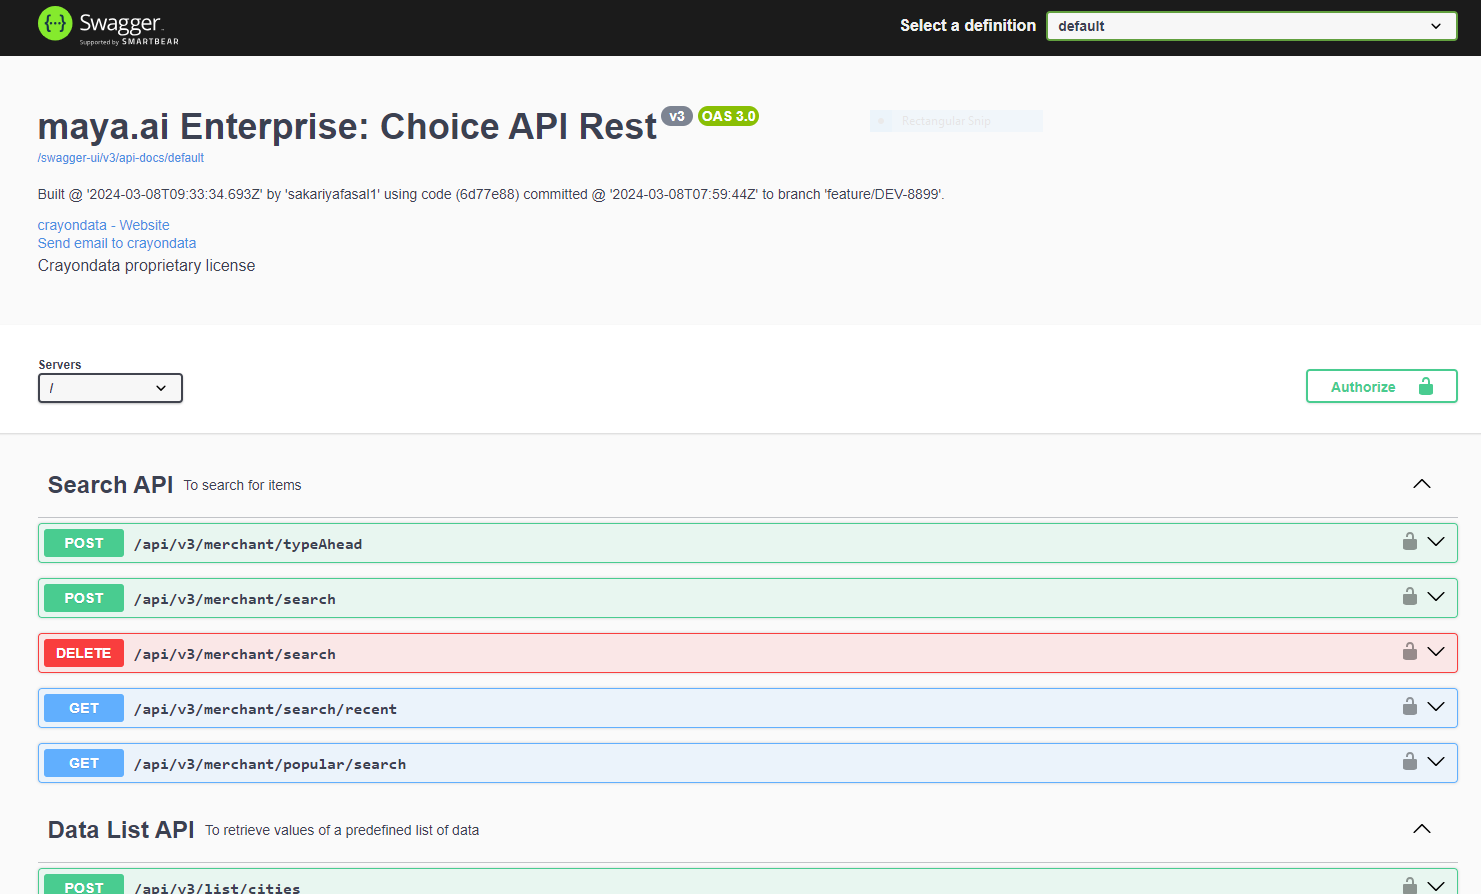
Task: Click lock icon on POST merchant/search row
Action: pos(1409,597)
